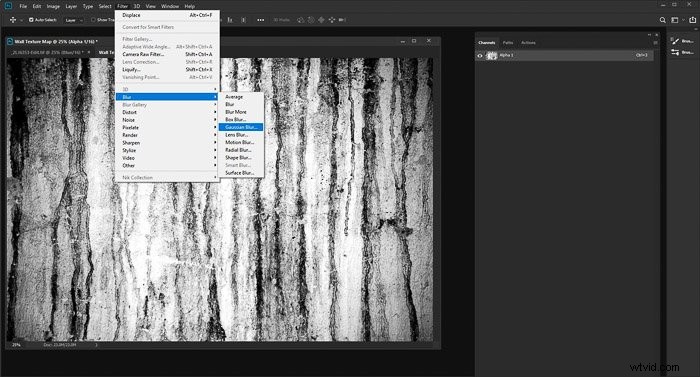Open the search magnifier icon
This screenshot has width=700, height=377.
click(662, 20)
